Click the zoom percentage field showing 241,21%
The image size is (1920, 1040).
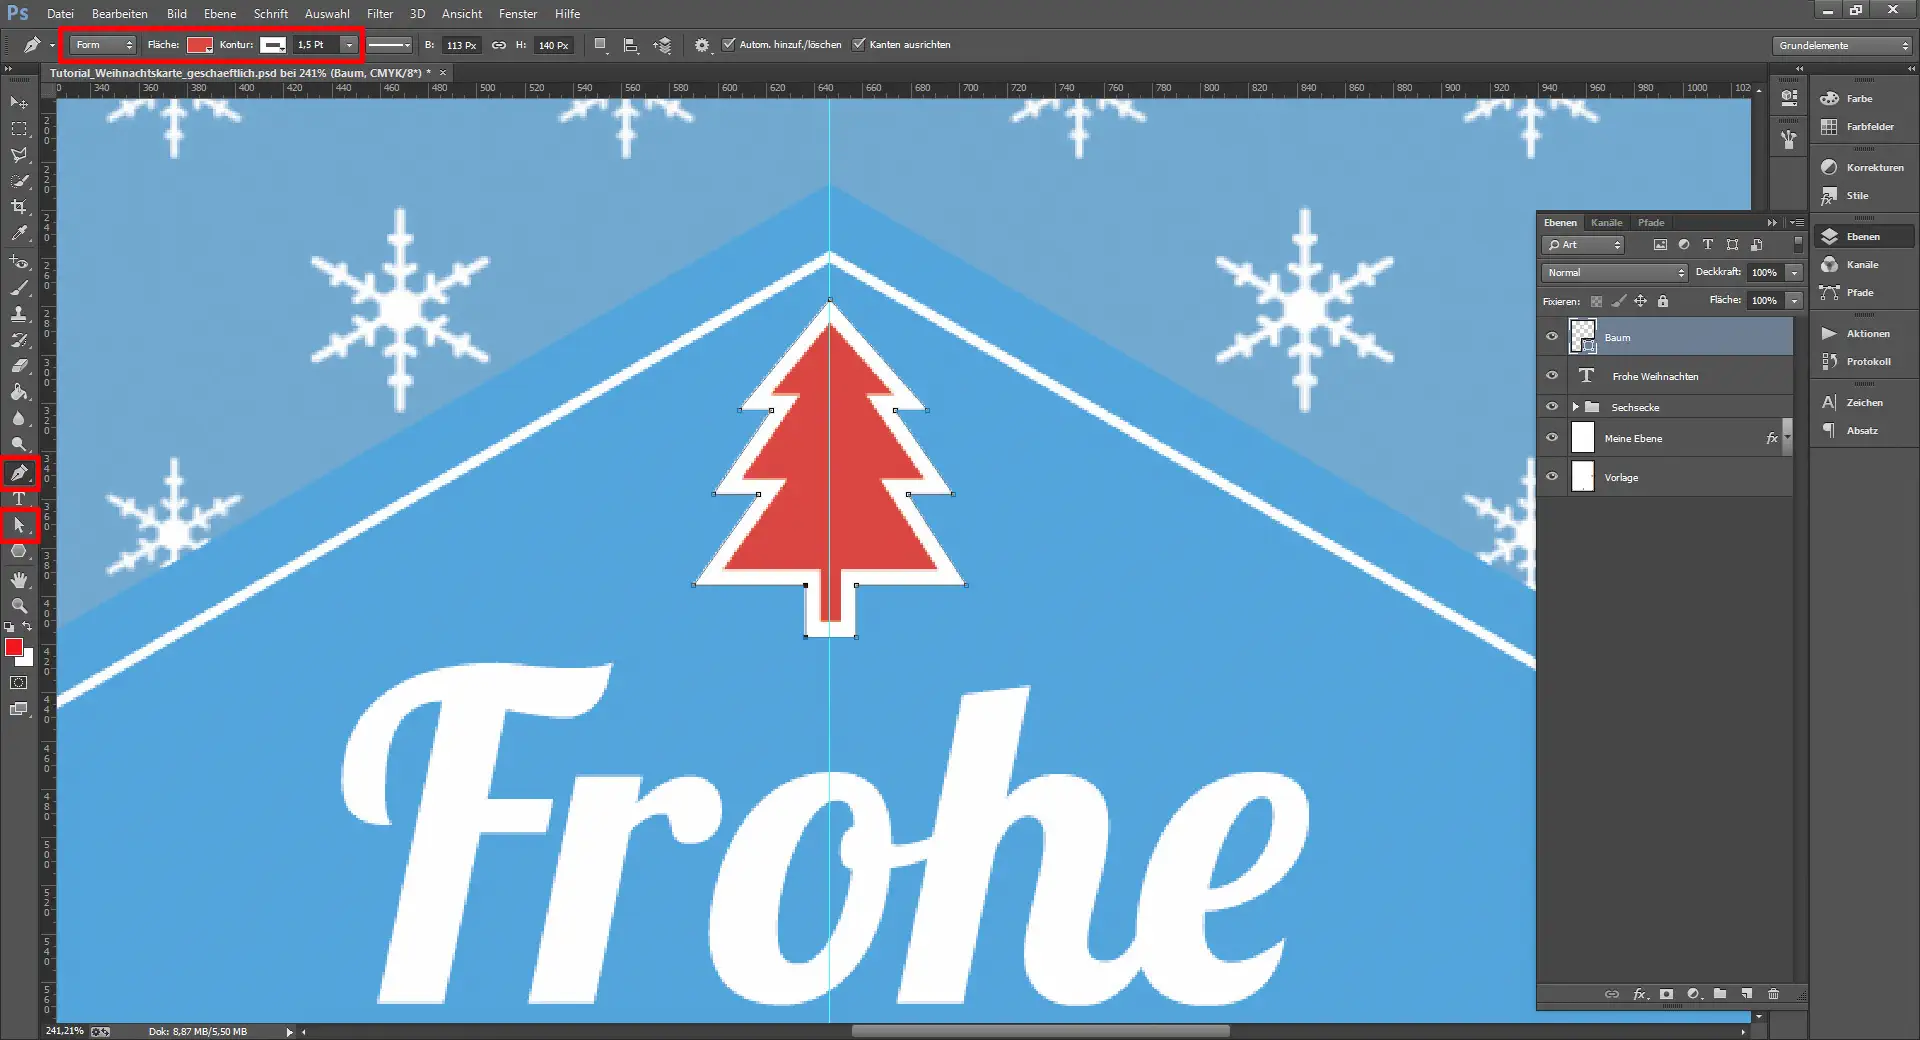tap(65, 1031)
